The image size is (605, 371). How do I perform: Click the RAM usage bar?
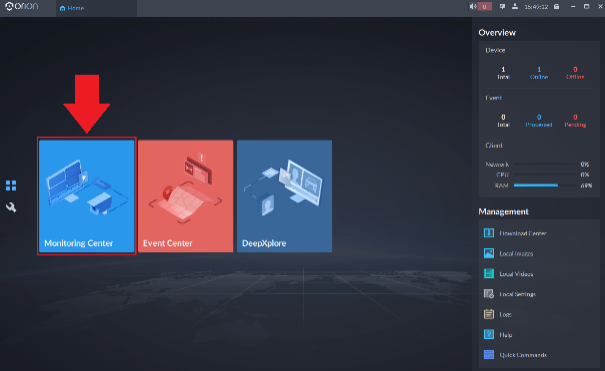545,186
